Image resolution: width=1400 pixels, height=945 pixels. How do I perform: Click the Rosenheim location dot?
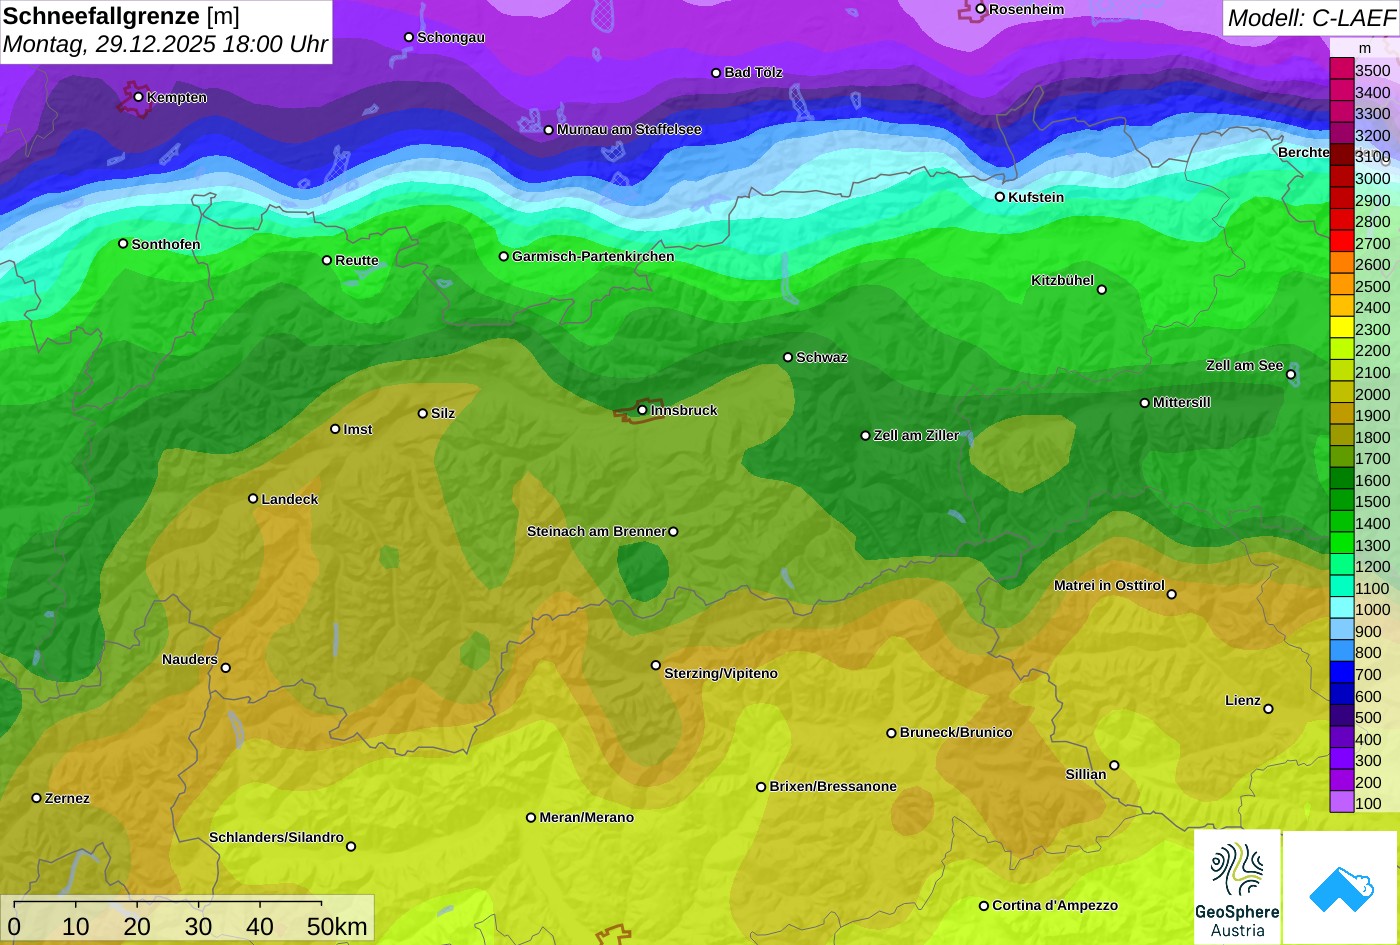(980, 9)
